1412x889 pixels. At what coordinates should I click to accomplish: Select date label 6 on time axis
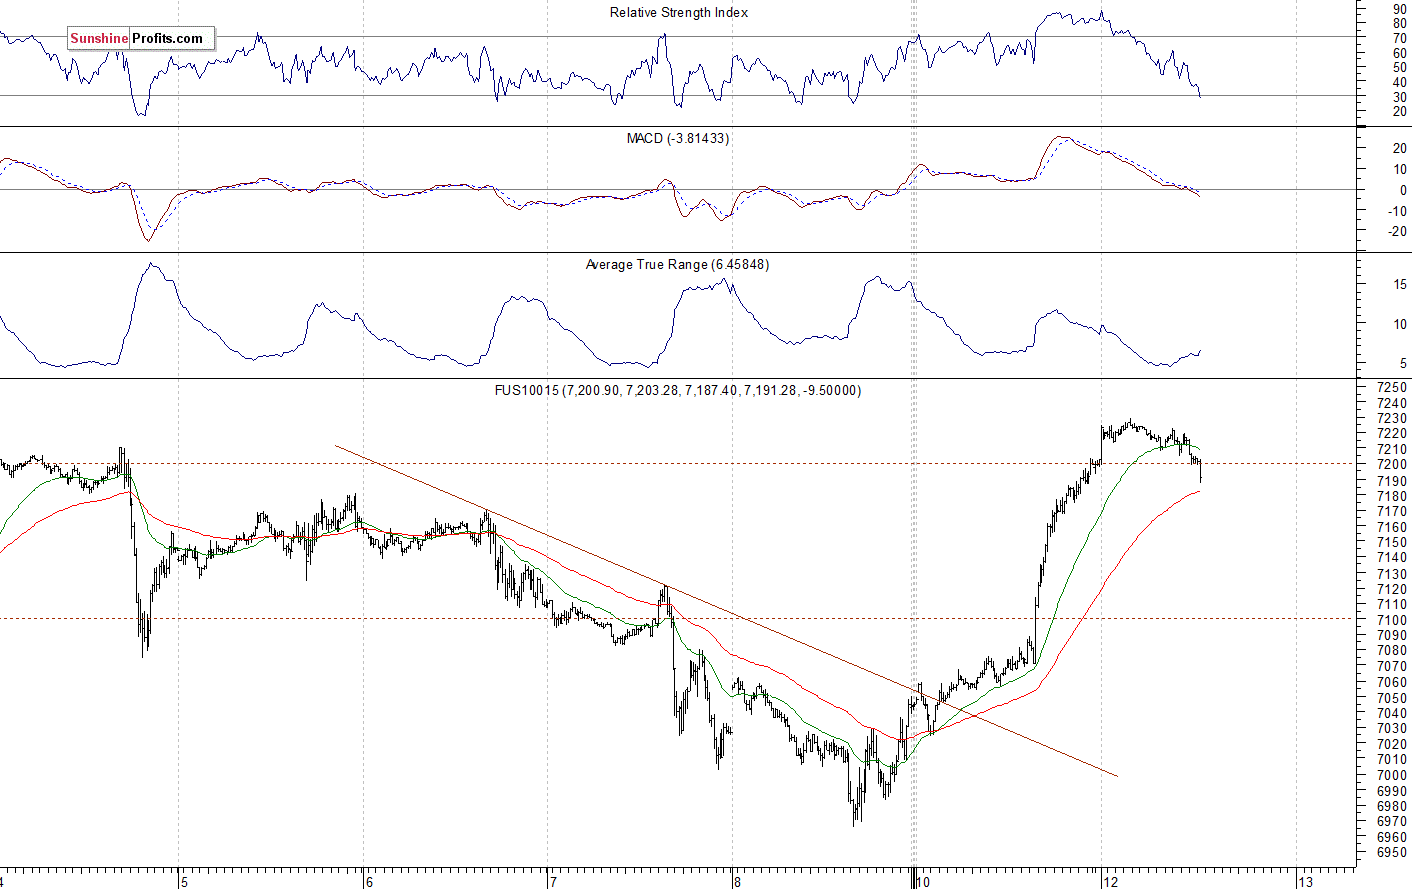(x=369, y=882)
